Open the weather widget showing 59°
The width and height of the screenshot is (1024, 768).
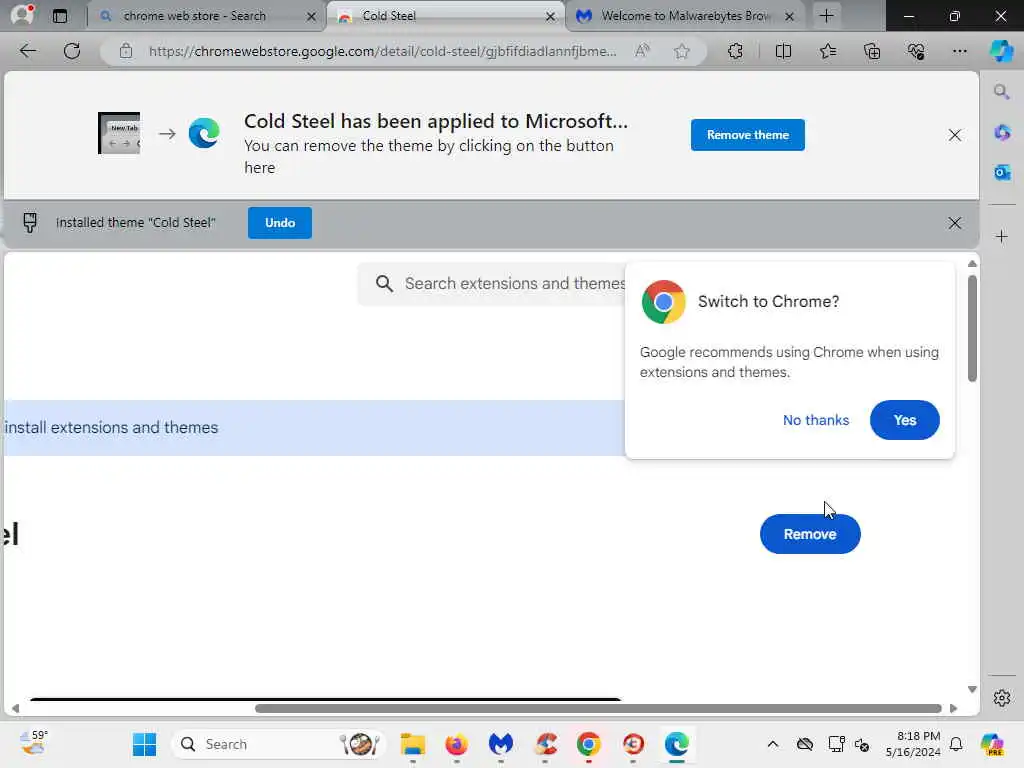point(33,743)
